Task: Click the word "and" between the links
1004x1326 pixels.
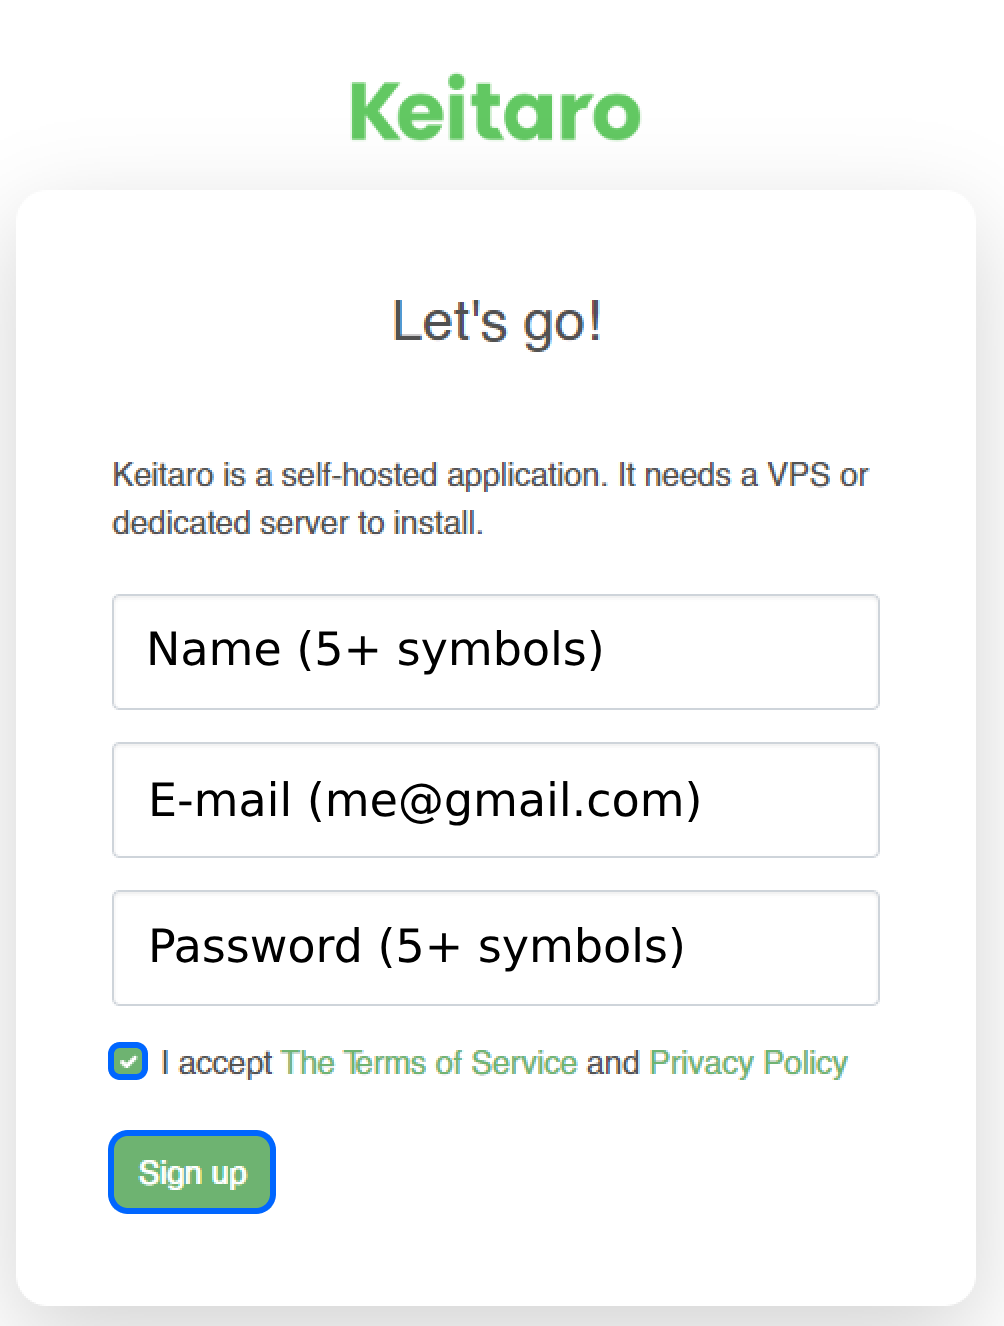Action: [x=613, y=1062]
